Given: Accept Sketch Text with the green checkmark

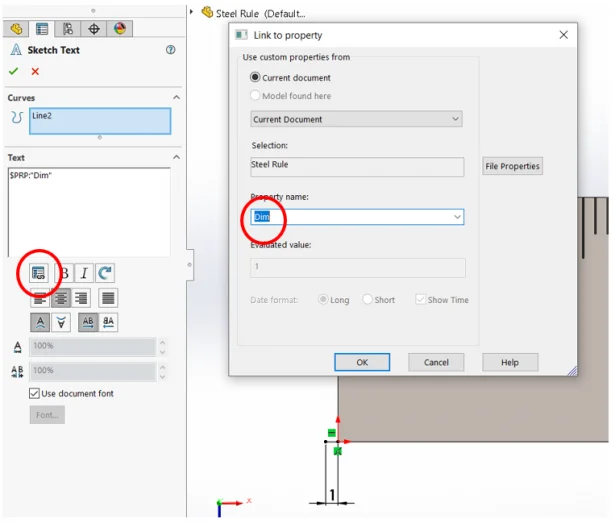Looking at the screenshot, I should tap(14, 71).
